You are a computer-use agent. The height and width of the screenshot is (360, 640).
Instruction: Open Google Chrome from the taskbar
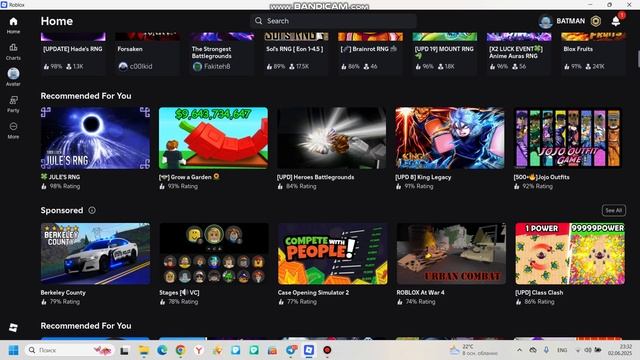click(x=180, y=350)
